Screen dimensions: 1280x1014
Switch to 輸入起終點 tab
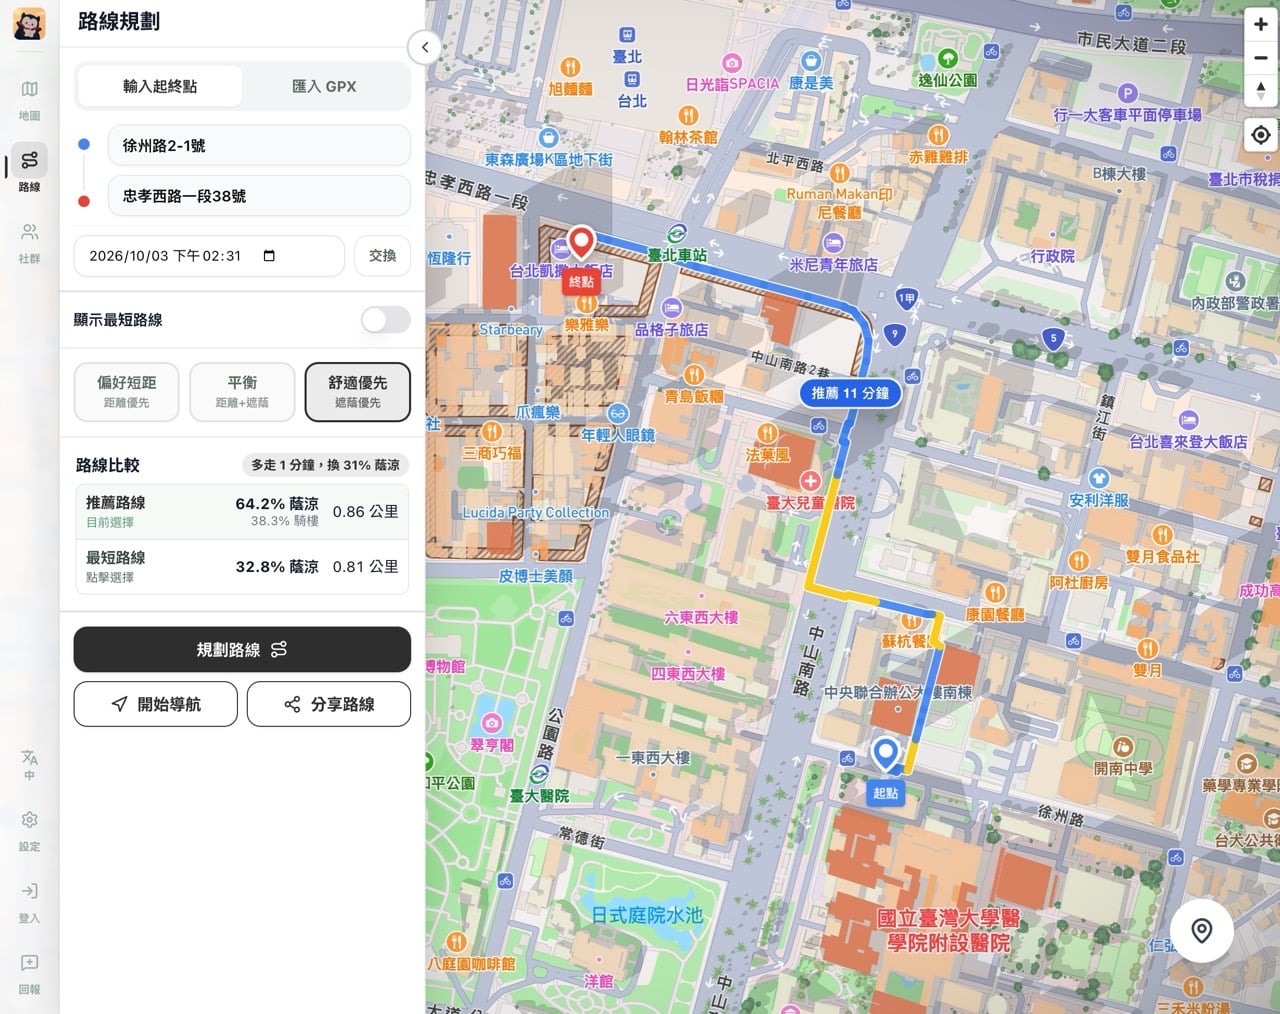[160, 87]
